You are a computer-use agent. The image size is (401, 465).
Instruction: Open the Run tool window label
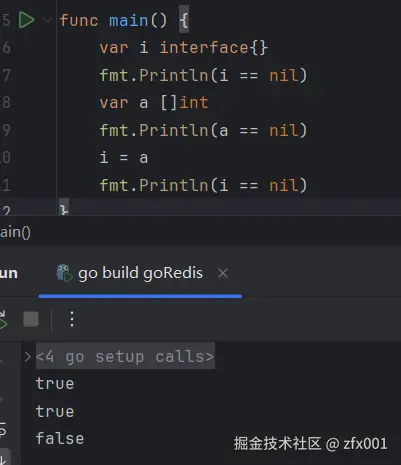(x=9, y=273)
